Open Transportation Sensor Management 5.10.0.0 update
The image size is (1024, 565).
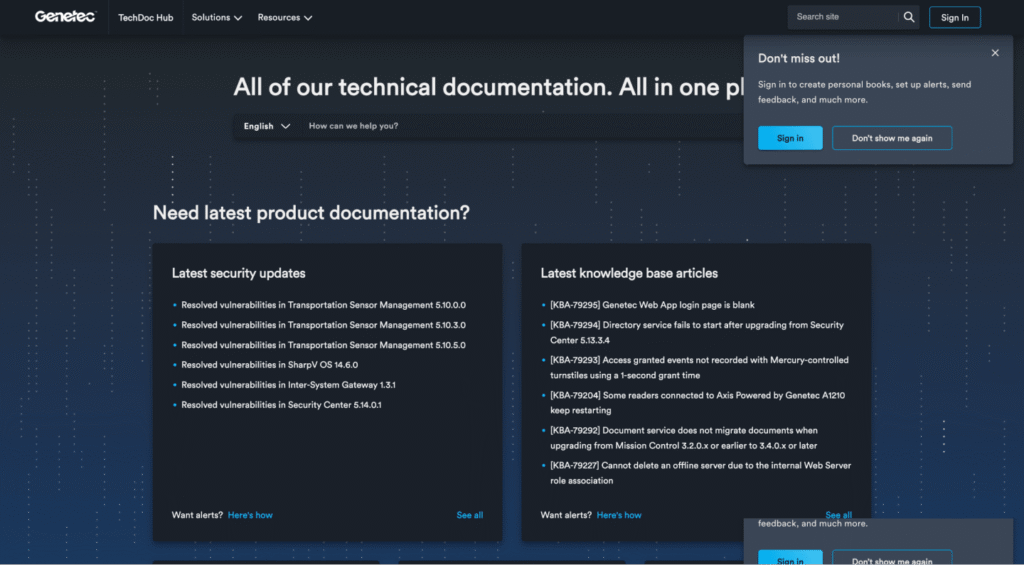click(323, 305)
